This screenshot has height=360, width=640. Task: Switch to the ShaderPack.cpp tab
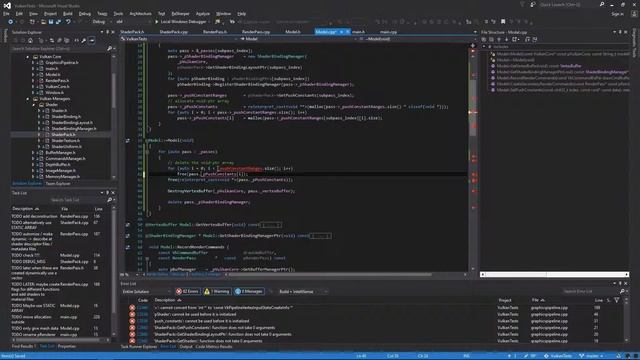coord(173,32)
